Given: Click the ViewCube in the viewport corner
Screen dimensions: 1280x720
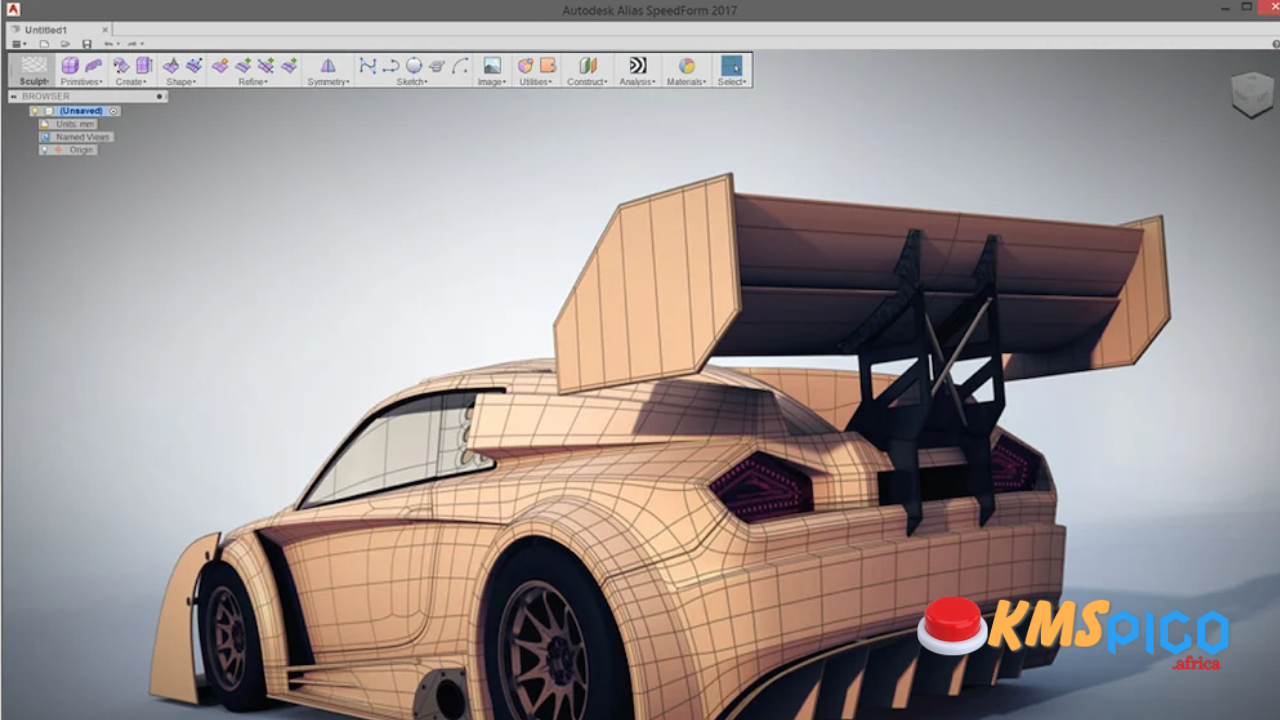Looking at the screenshot, I should coord(1252,95).
